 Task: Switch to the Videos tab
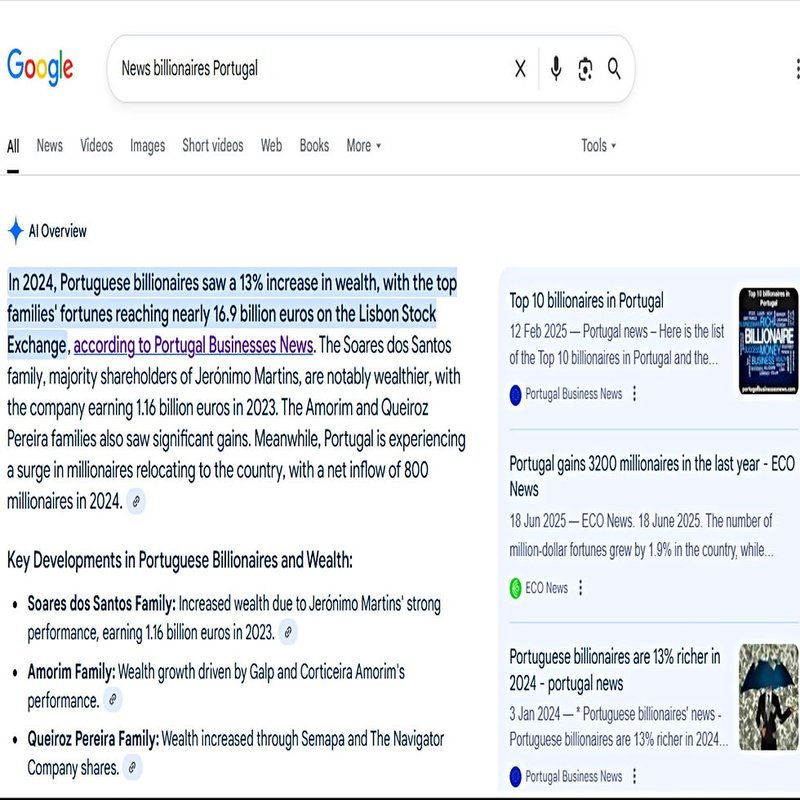pos(96,145)
